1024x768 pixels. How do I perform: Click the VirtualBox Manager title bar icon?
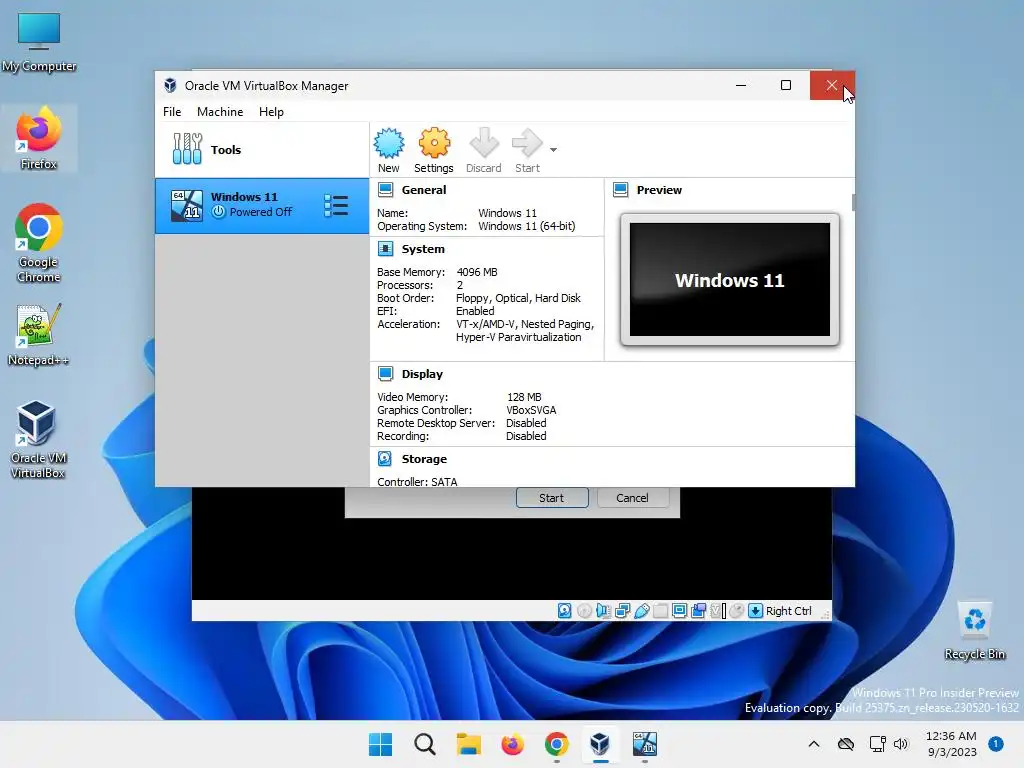[170, 86]
